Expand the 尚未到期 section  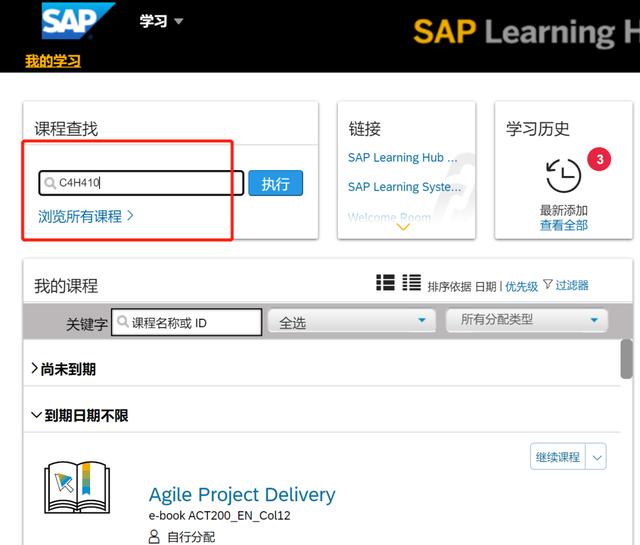(x=64, y=369)
